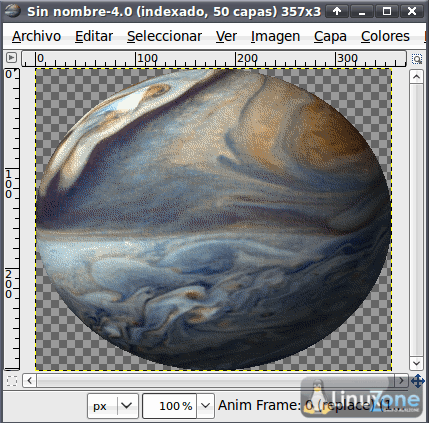
Task: Click the title bar up-arrow shade button
Action: coord(337,12)
